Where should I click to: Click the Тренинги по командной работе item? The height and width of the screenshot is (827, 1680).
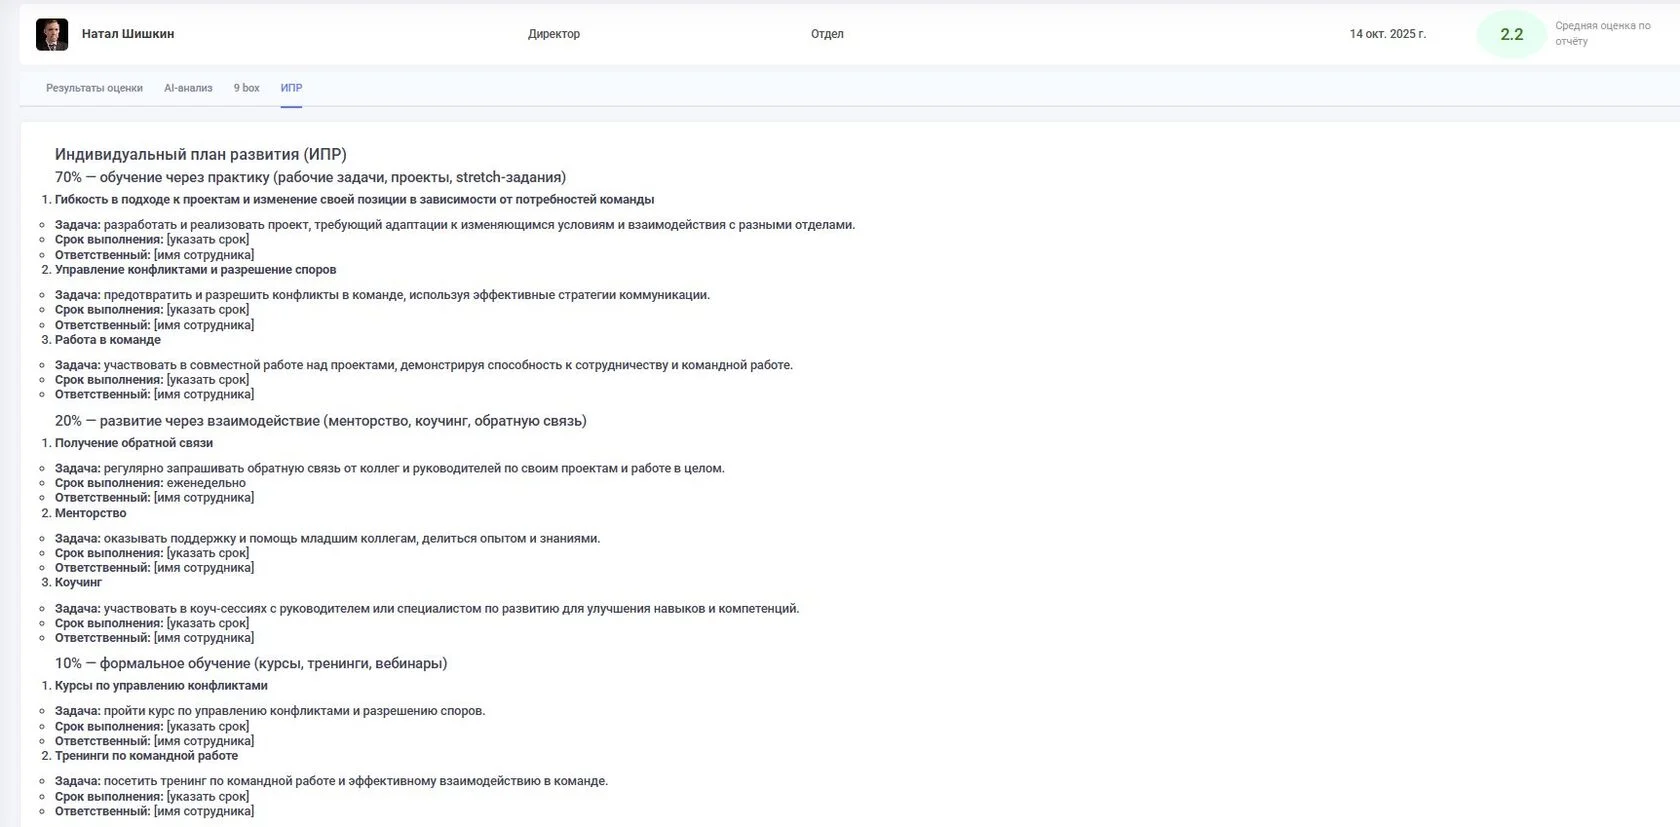tap(146, 756)
